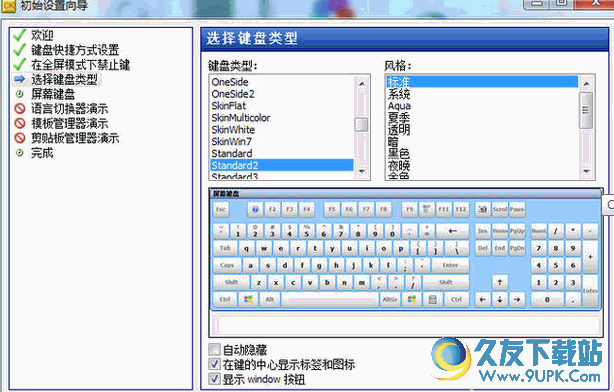Pick SkinFlat keyboard type
Viewport: 614px width, 392px height.
pos(282,106)
